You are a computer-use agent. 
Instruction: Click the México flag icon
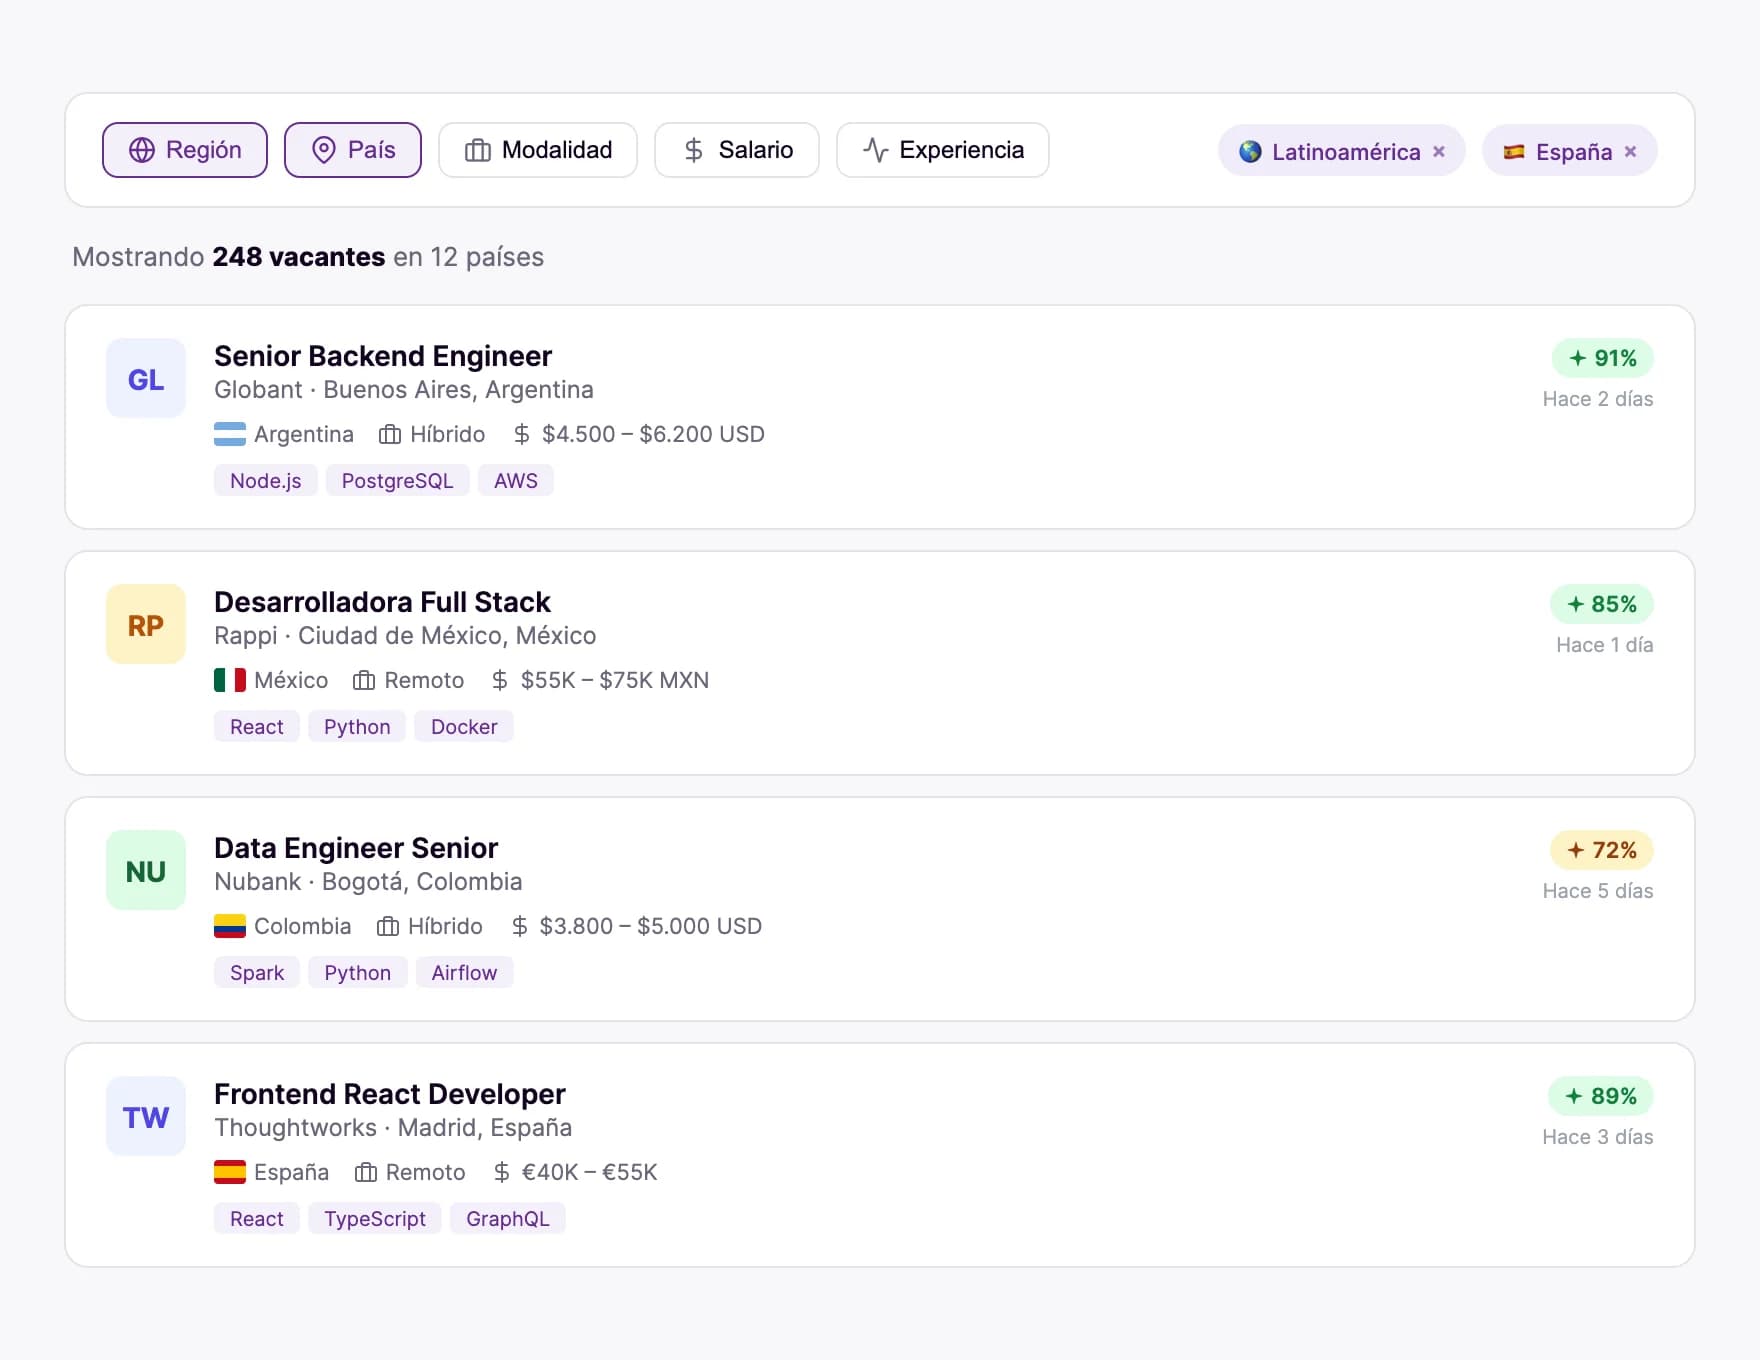tap(230, 680)
